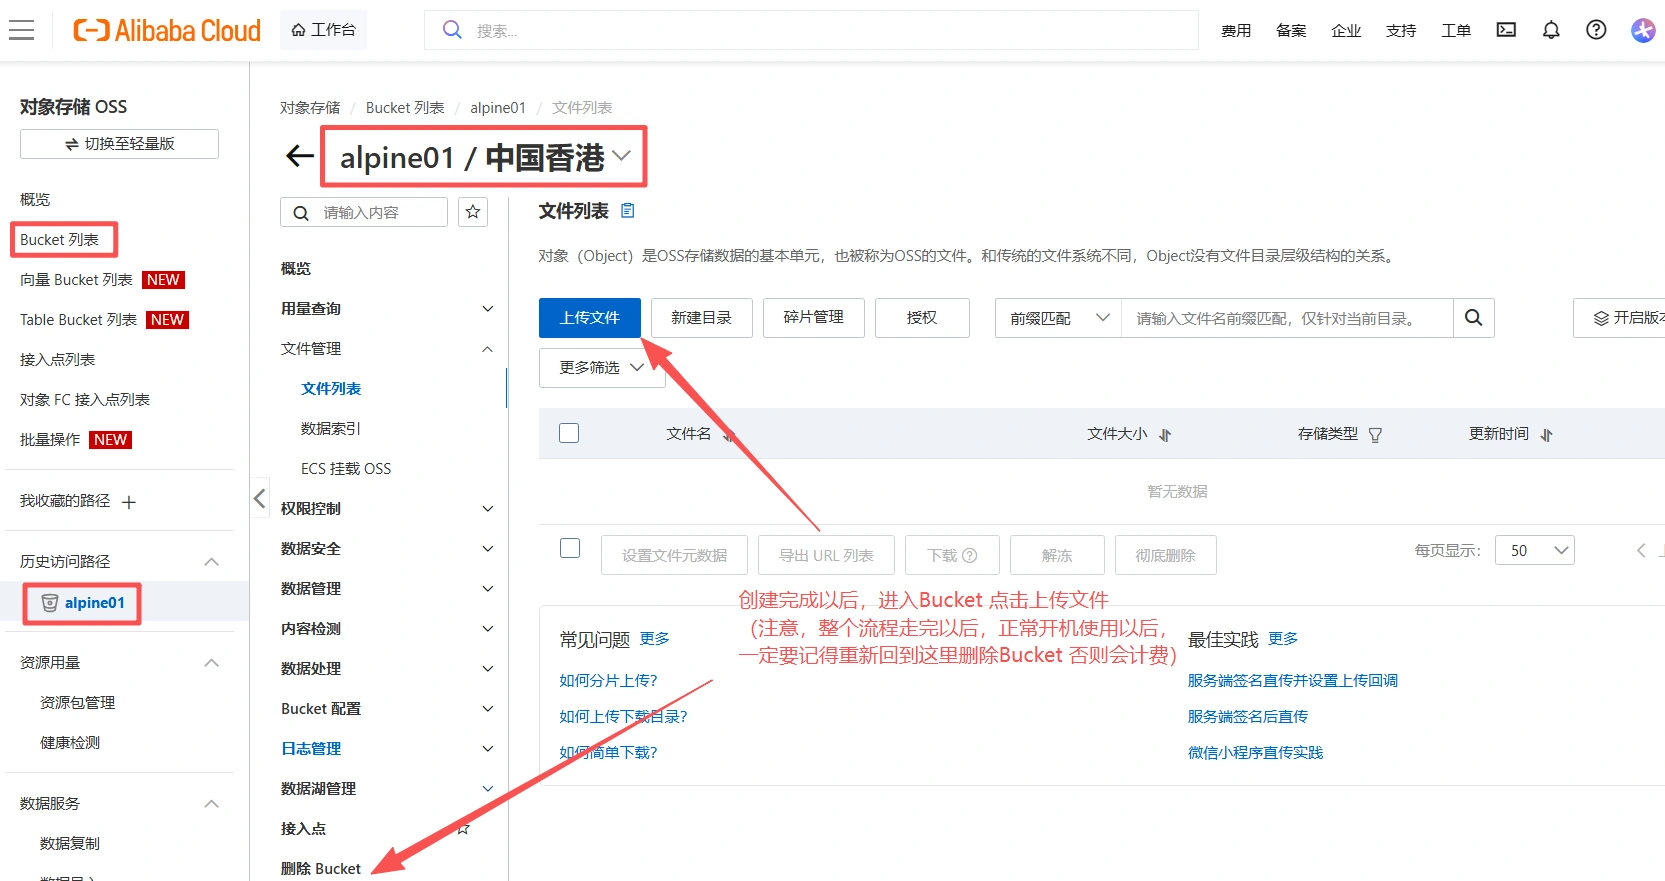Pin the 接入点 item with its star
The image size is (1665, 881).
click(464, 828)
